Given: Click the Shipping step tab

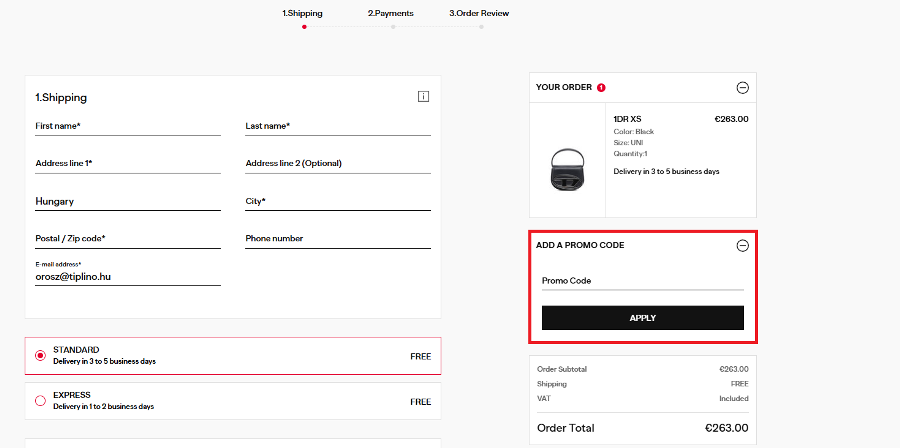Looking at the screenshot, I should (302, 14).
